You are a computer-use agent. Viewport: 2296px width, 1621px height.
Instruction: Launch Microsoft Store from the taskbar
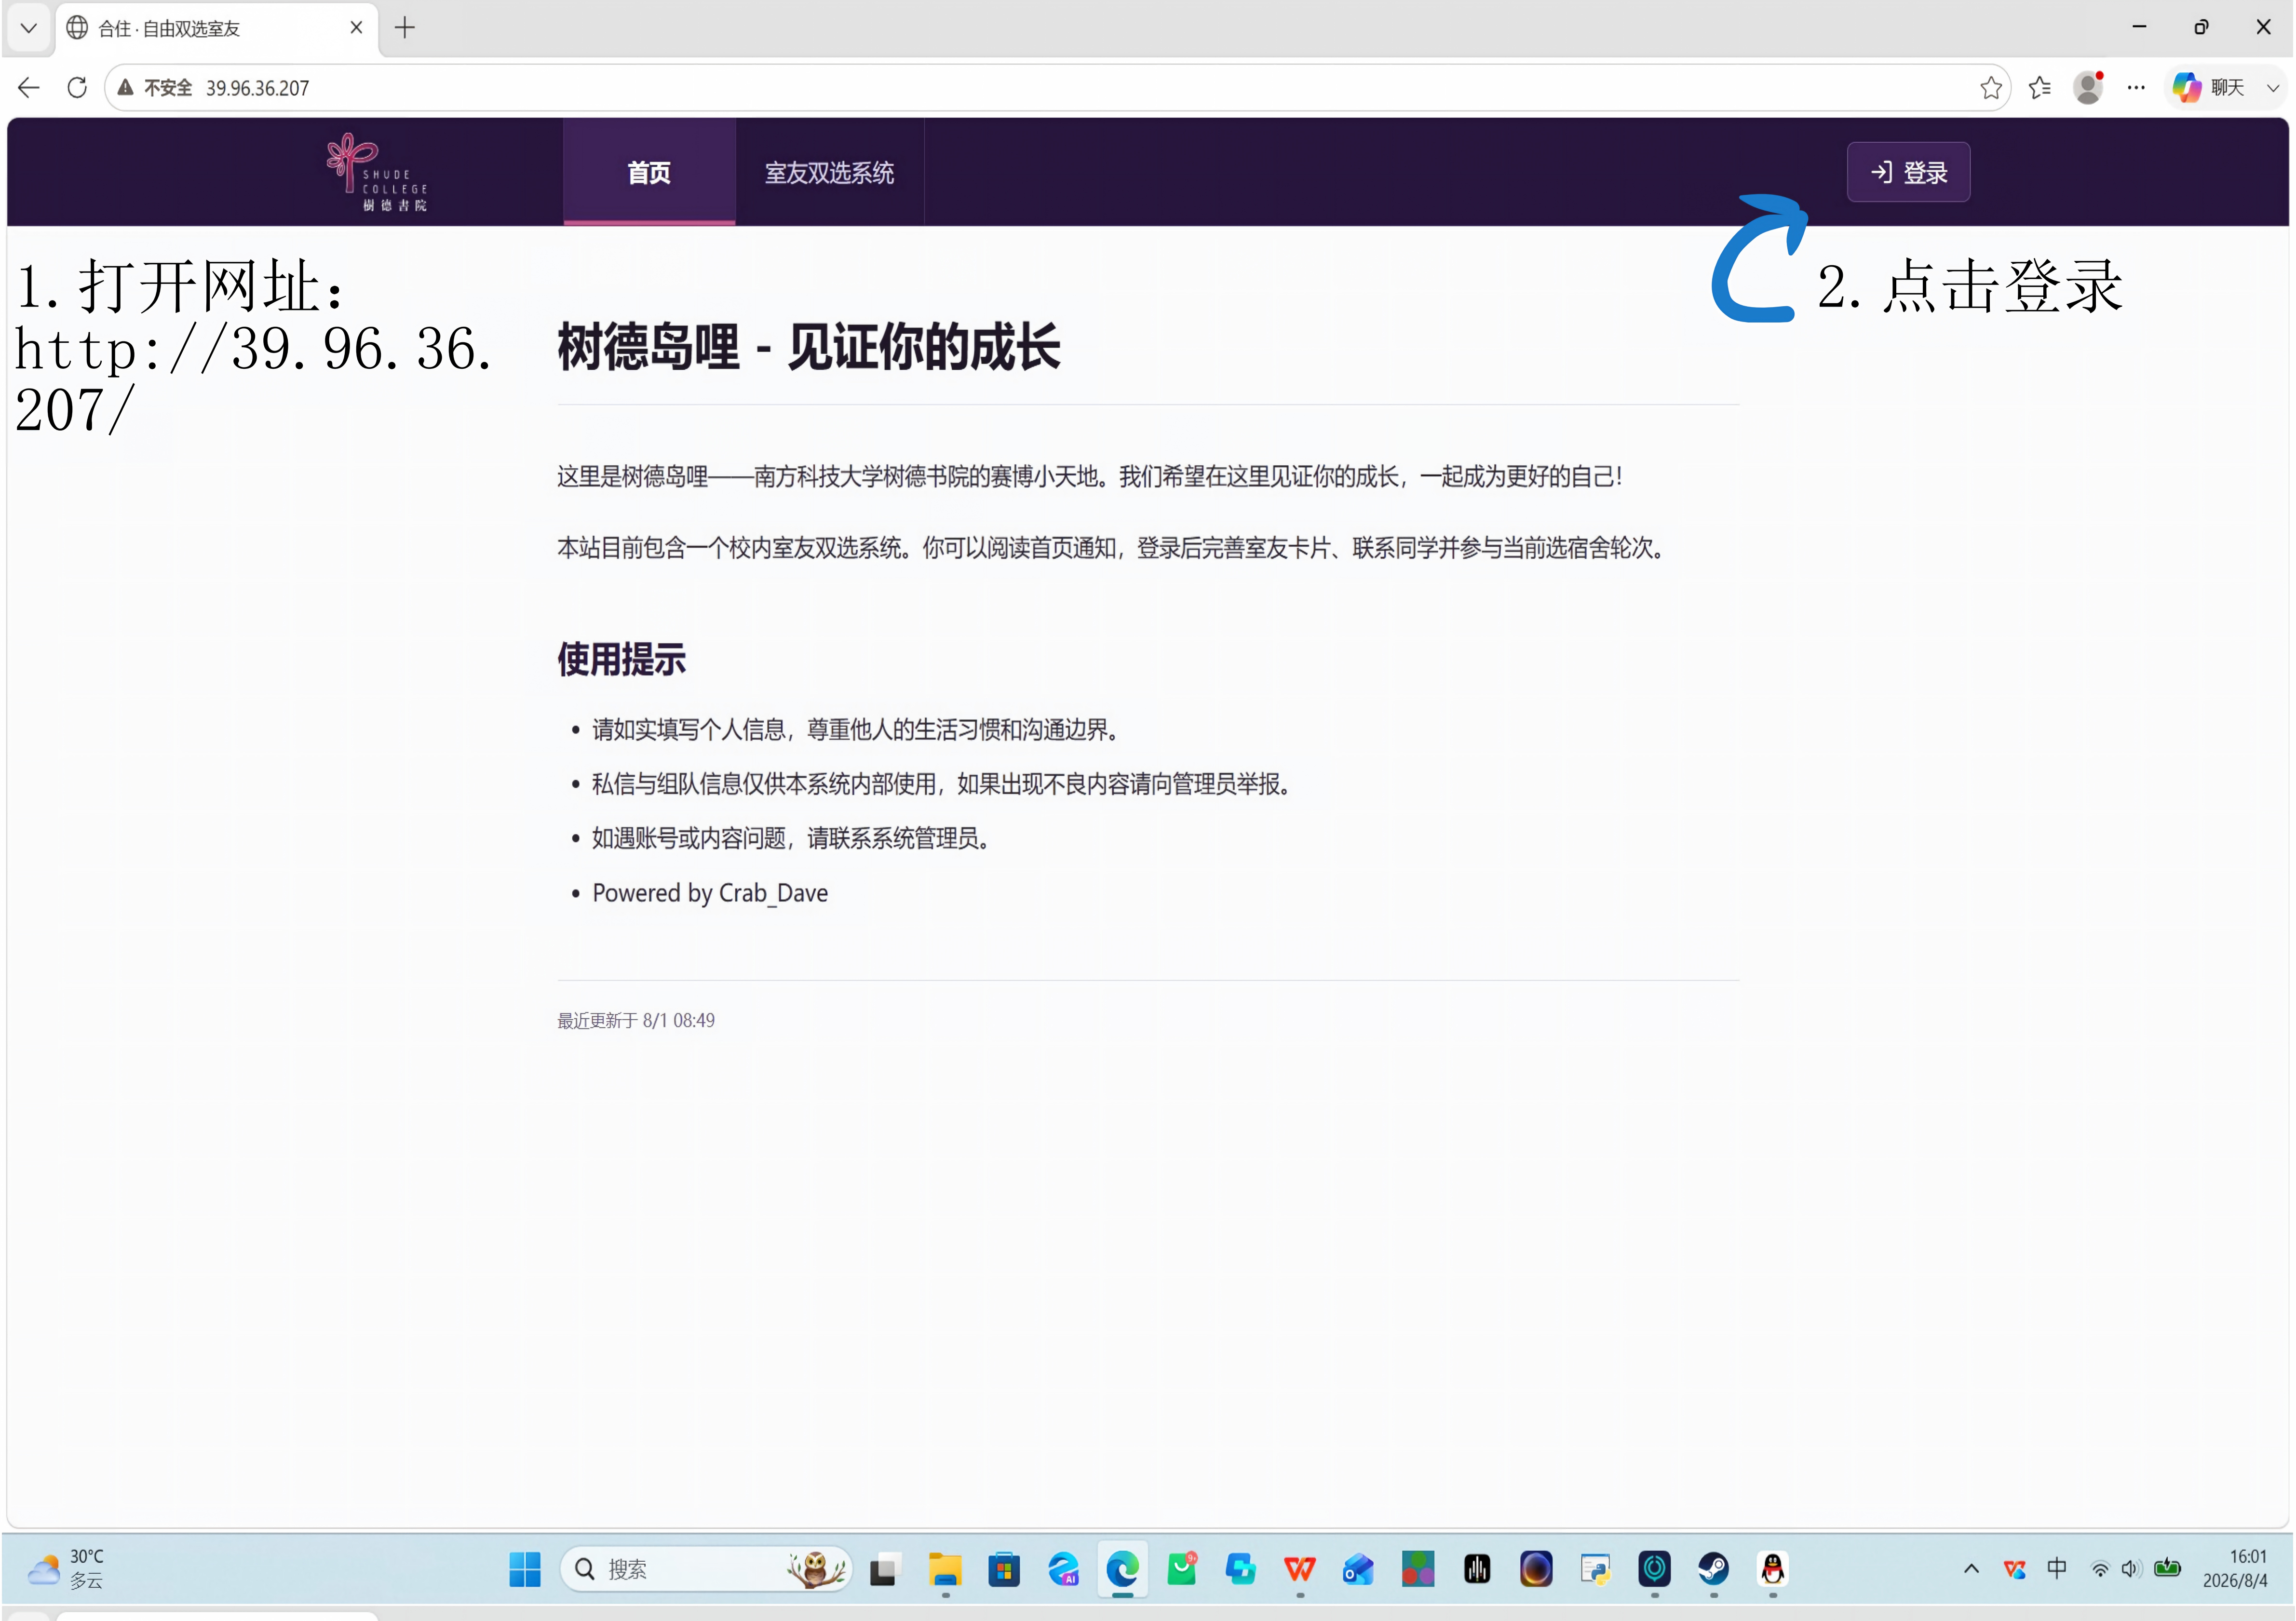(1004, 1569)
